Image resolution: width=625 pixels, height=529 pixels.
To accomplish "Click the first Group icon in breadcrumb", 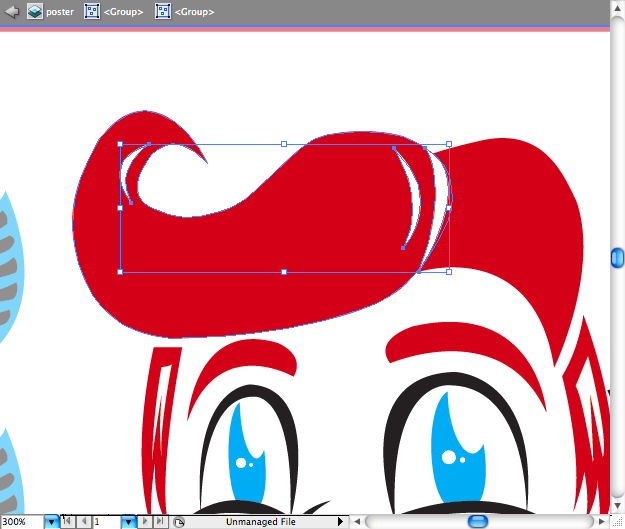I will (x=92, y=11).
